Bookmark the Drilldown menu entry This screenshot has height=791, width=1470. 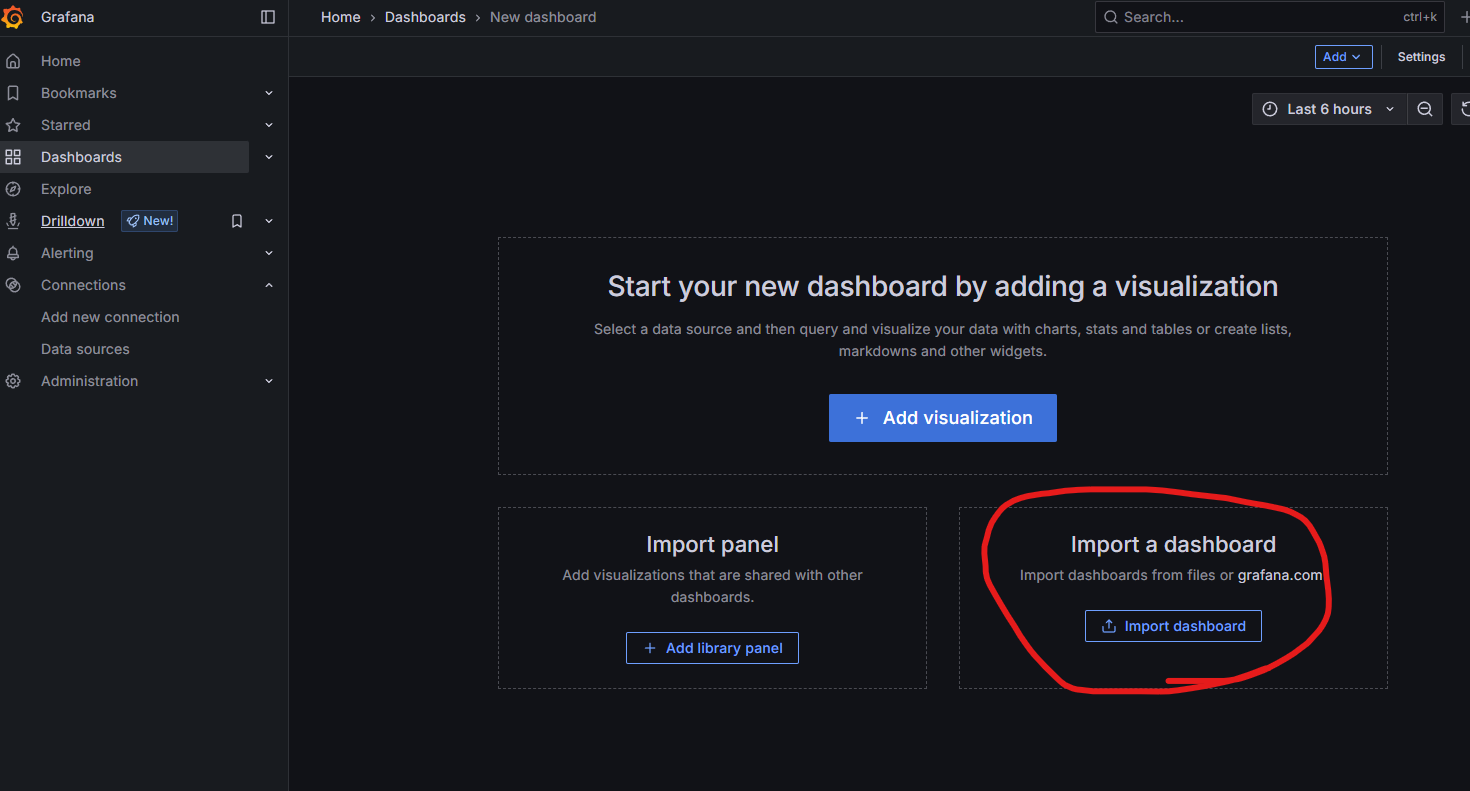[237, 221]
